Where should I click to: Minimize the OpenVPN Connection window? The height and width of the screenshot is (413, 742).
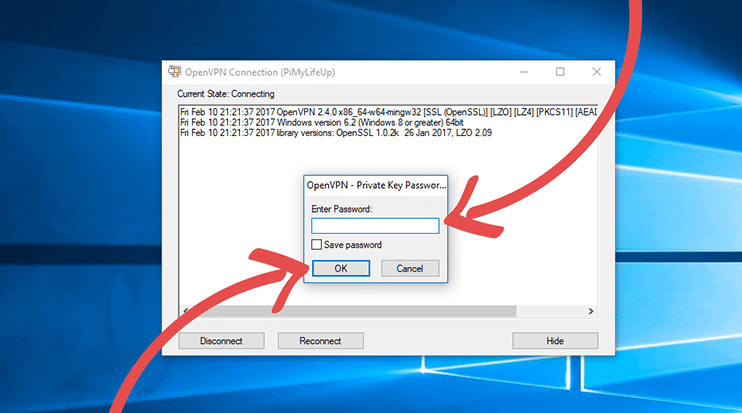[524, 72]
